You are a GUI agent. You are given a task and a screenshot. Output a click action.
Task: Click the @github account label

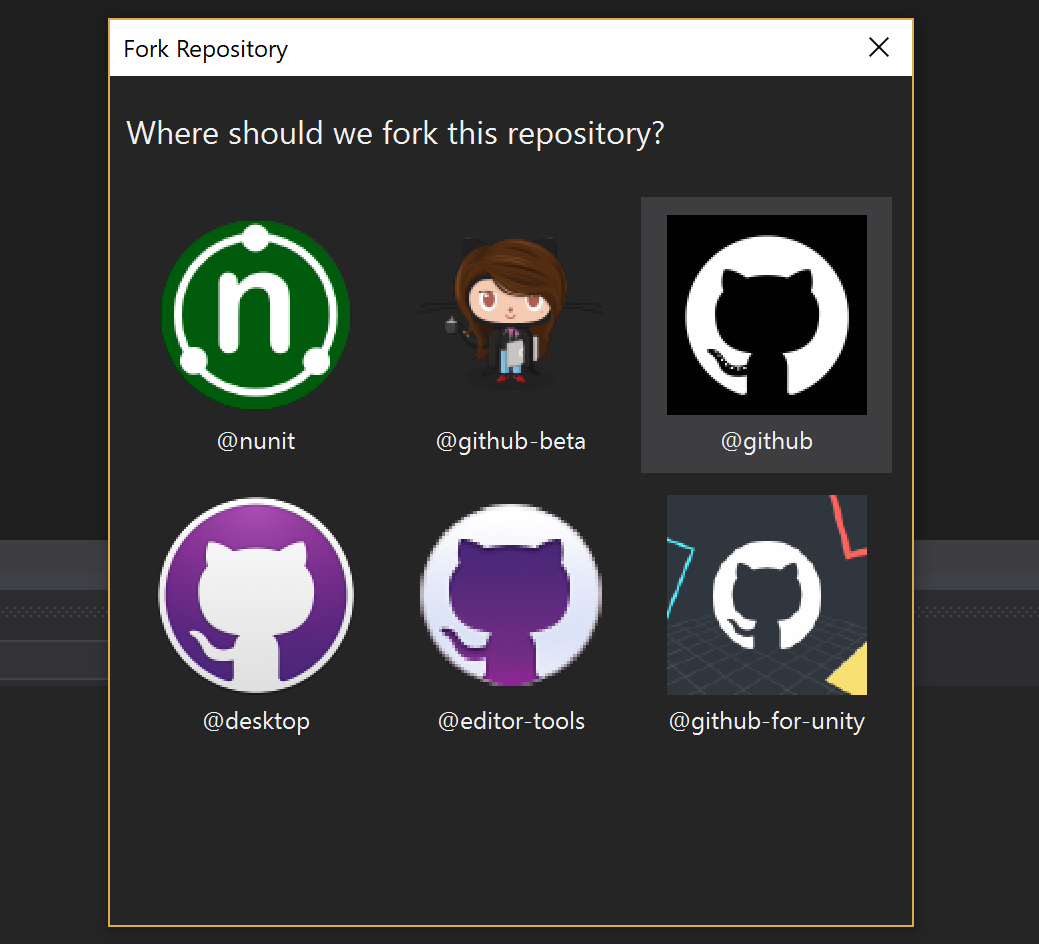pyautogui.click(x=767, y=441)
